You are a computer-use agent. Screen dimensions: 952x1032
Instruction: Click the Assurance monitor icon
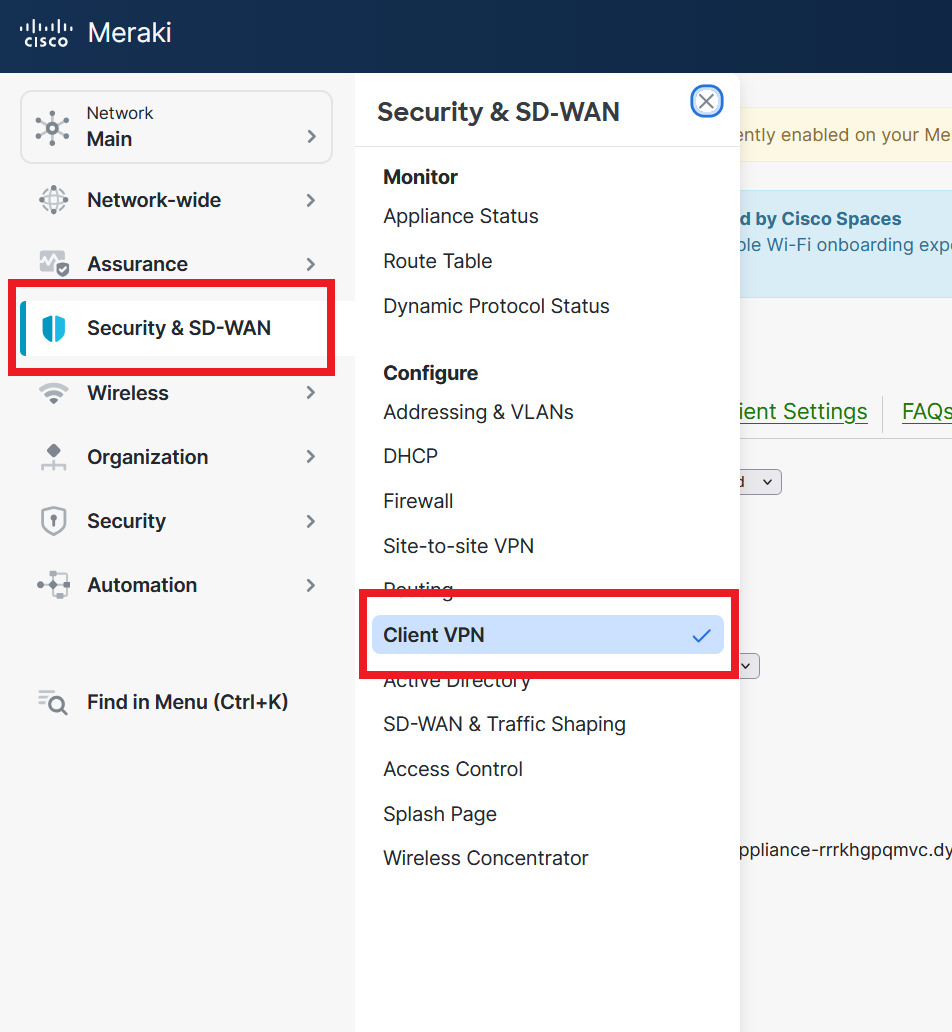[53, 263]
